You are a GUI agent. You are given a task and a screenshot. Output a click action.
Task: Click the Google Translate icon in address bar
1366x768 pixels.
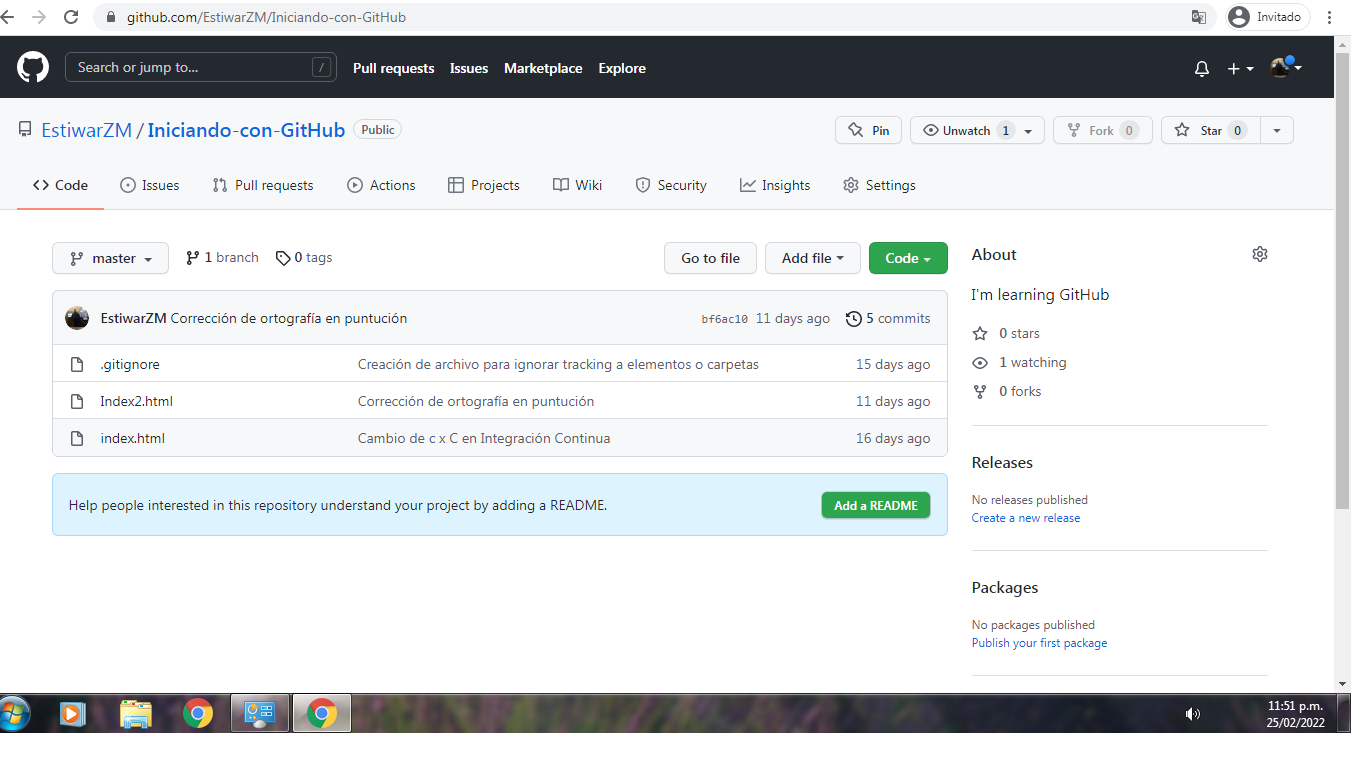[1198, 17]
